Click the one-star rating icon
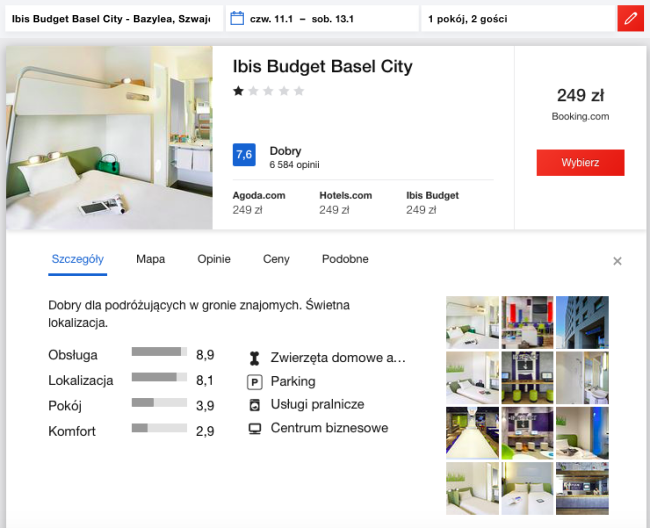The width and height of the screenshot is (650, 528). click(x=238, y=91)
